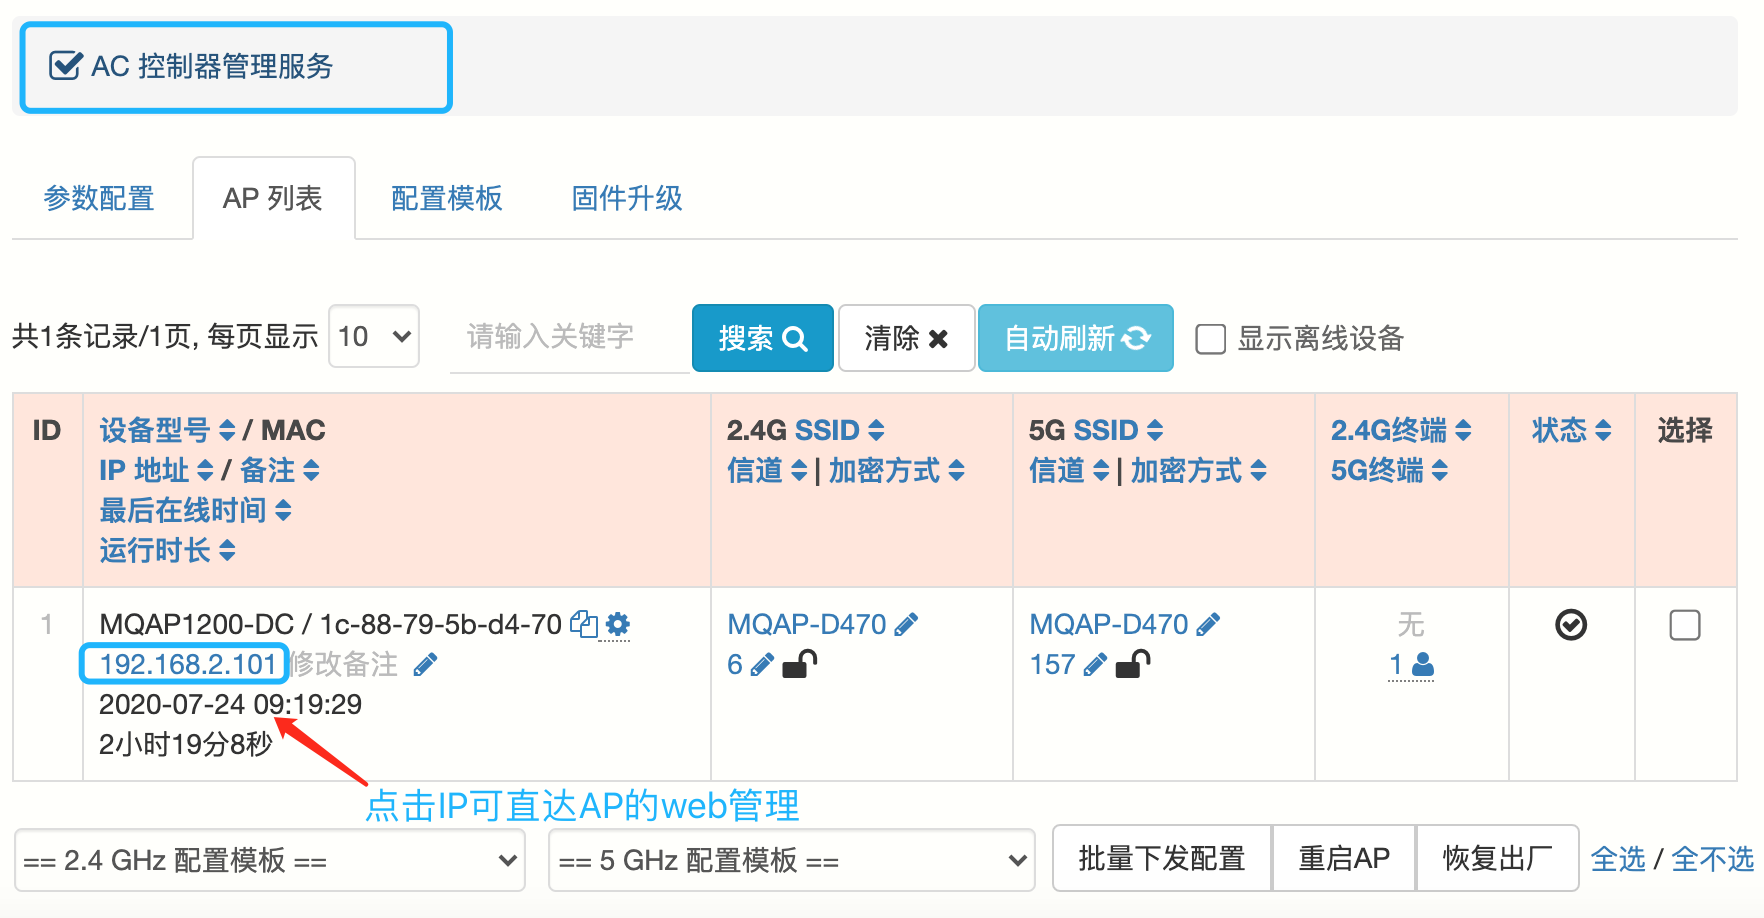Image resolution: width=1764 pixels, height=918 pixels.
Task: Switch to the 参数配置 tab
Action: pyautogui.click(x=99, y=198)
